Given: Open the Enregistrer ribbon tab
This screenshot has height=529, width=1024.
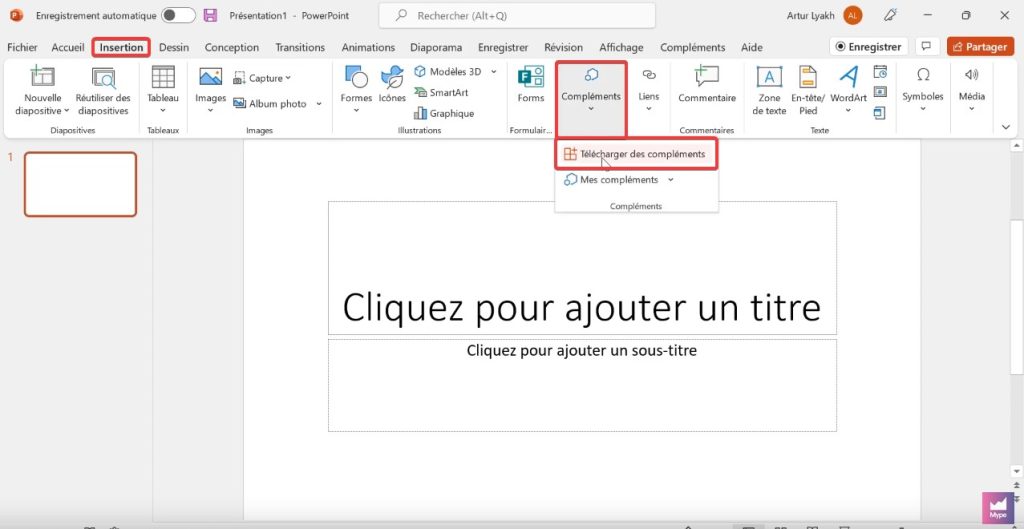Looking at the screenshot, I should [503, 47].
